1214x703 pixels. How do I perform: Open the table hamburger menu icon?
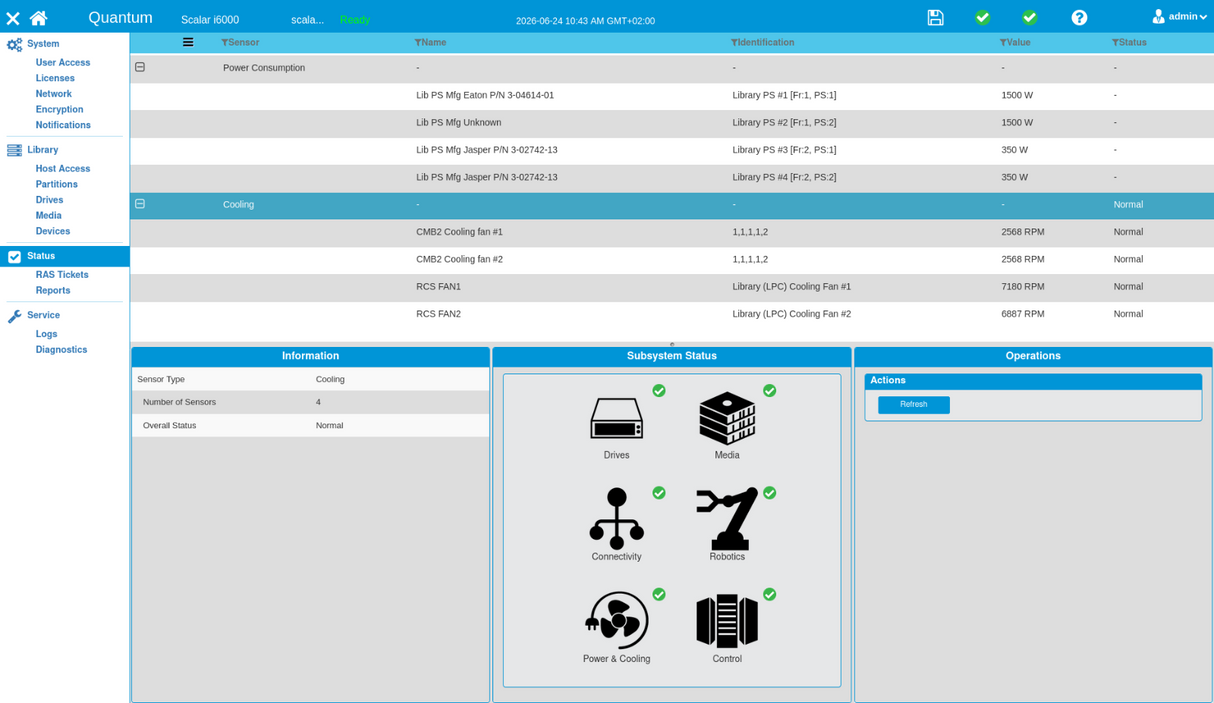click(188, 42)
